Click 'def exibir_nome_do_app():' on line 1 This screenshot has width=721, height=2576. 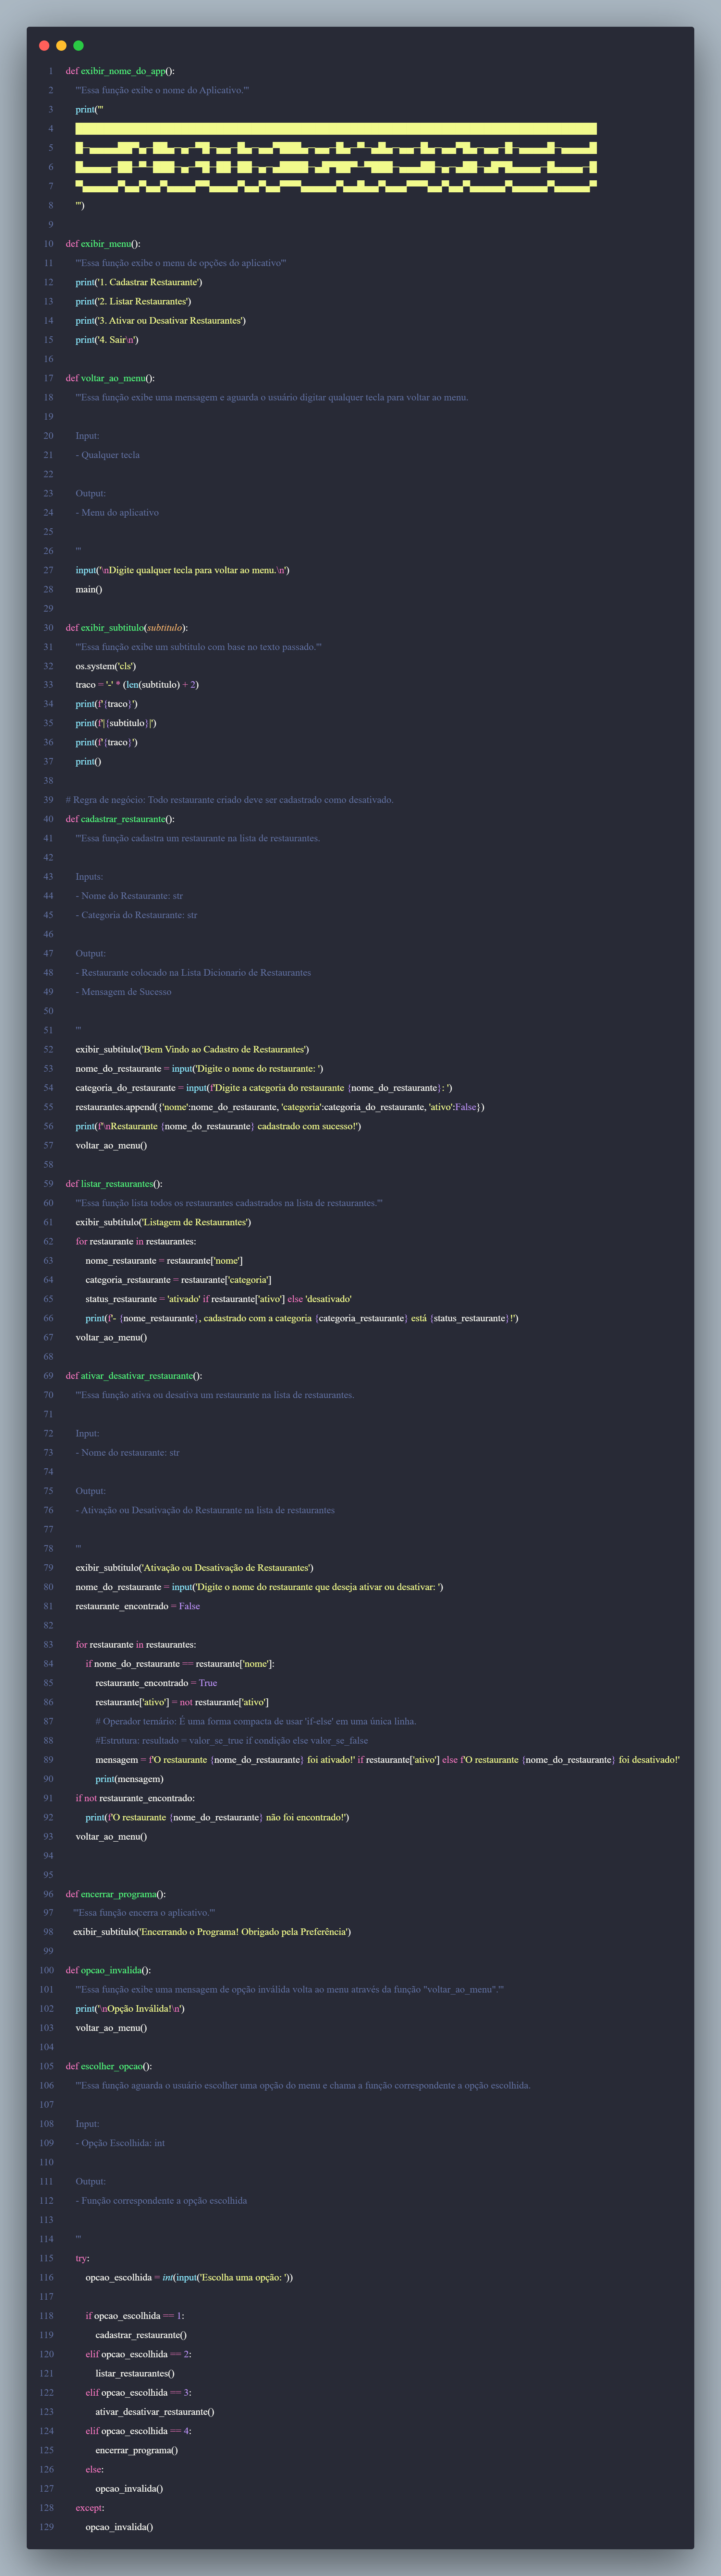pyautogui.click(x=120, y=71)
